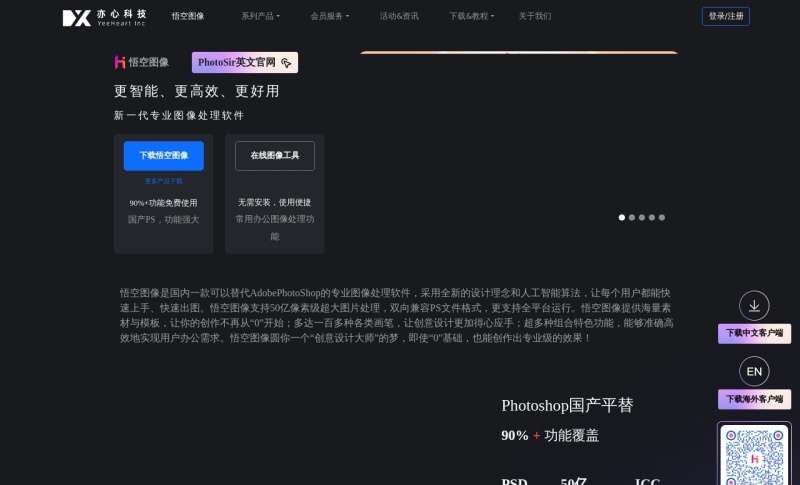Open the 活动&资讯 menu item
Screen dimensions: 800x485
[x=399, y=17]
